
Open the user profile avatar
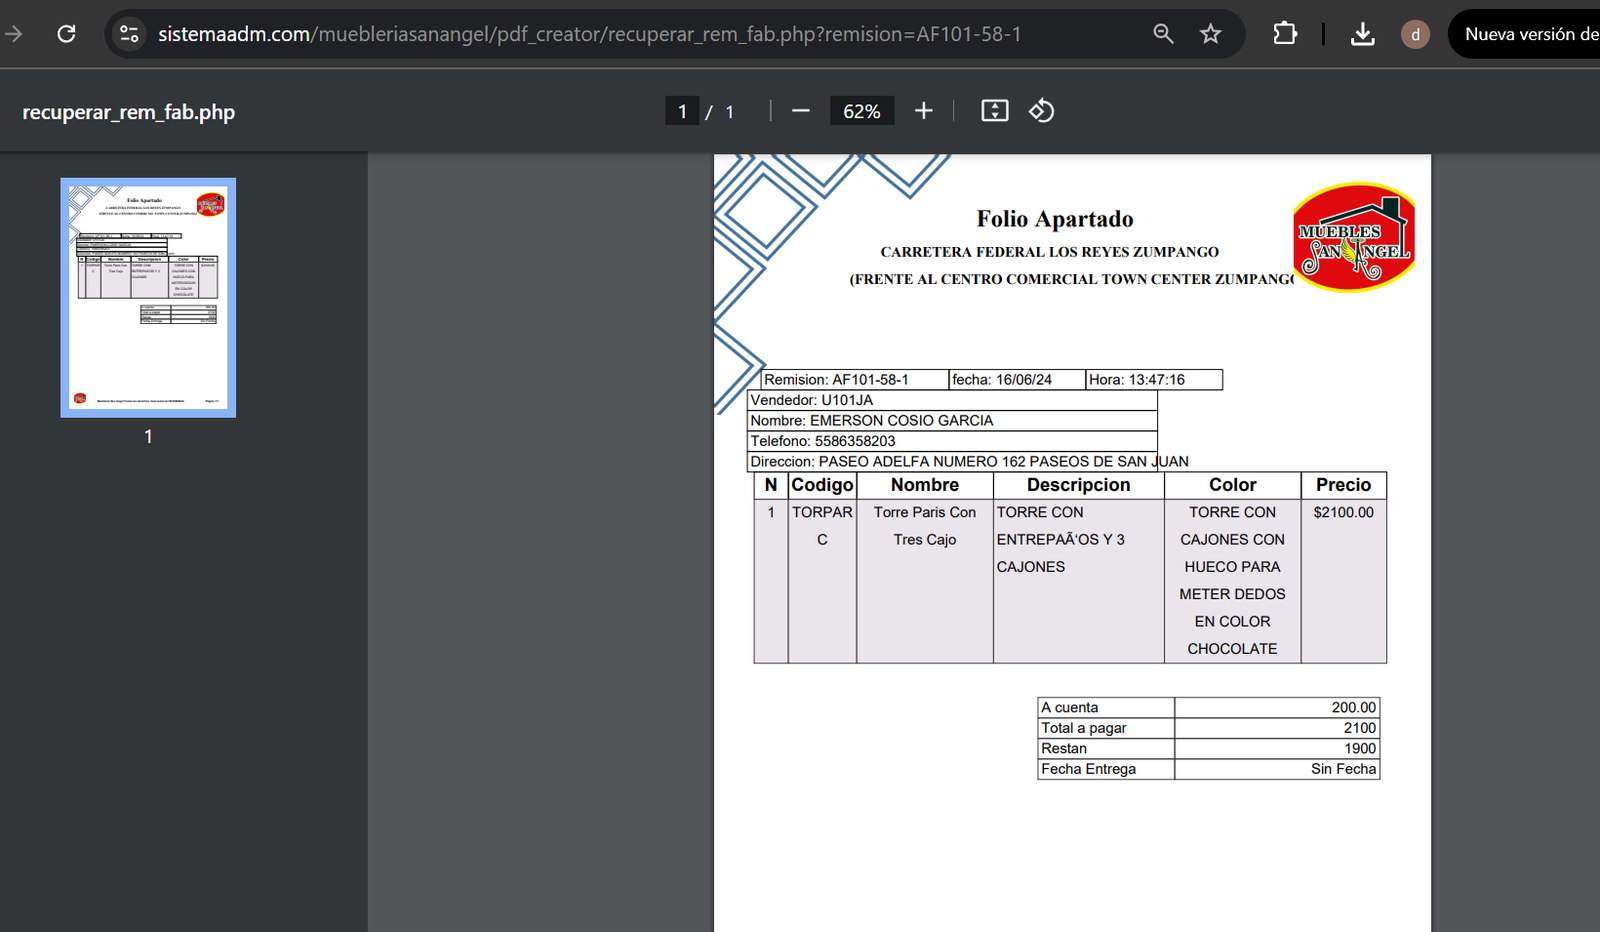point(1415,35)
